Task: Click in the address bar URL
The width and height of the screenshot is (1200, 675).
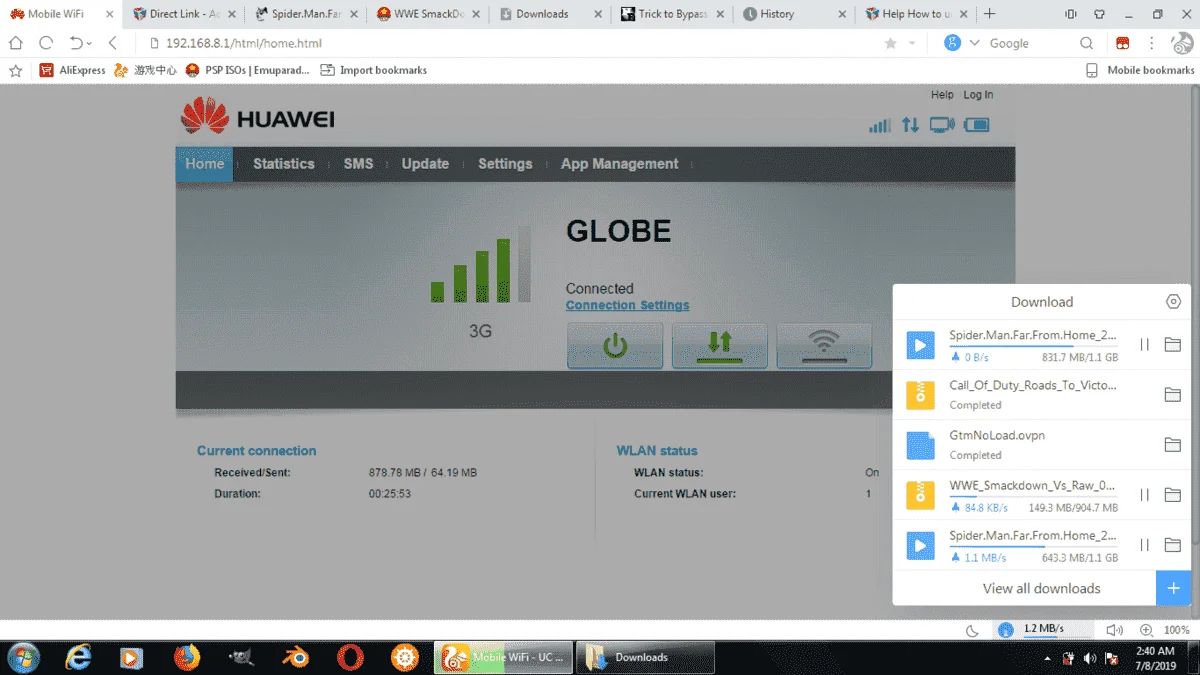Action: coord(243,43)
